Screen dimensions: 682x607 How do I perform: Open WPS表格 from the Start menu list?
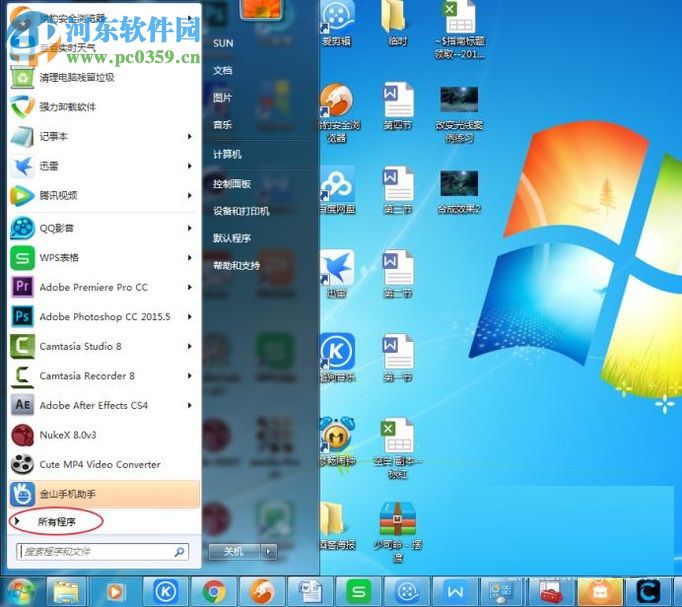tap(104, 257)
